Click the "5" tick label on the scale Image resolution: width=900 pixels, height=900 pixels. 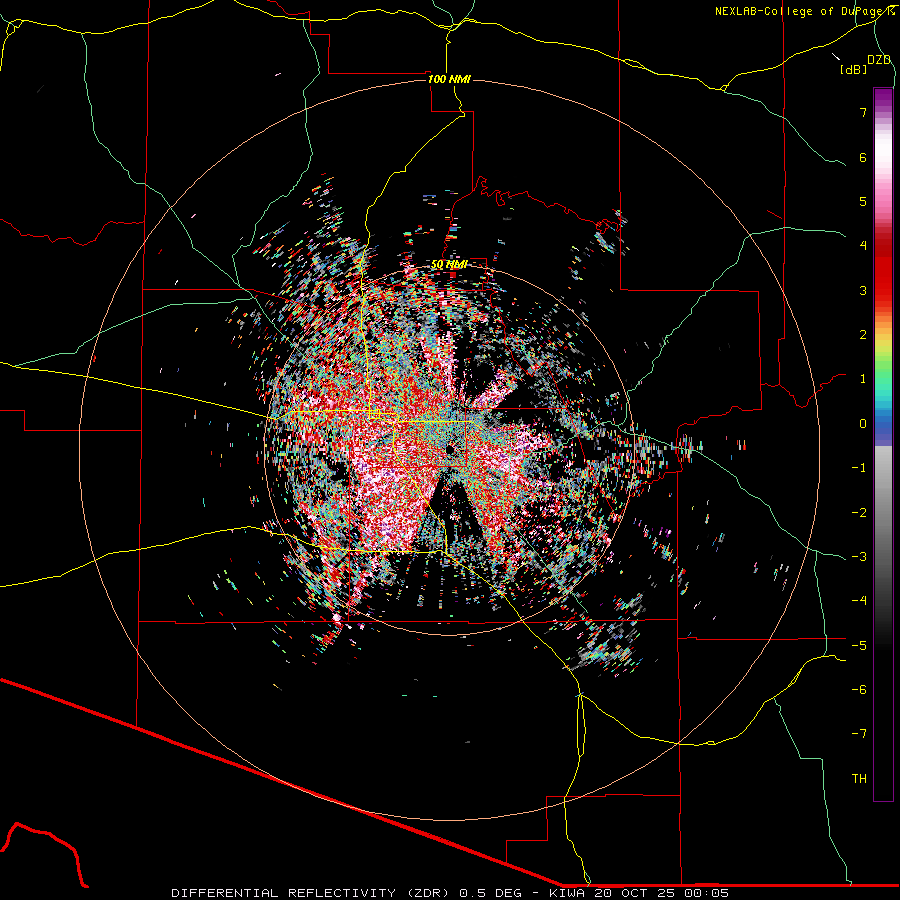tap(863, 201)
